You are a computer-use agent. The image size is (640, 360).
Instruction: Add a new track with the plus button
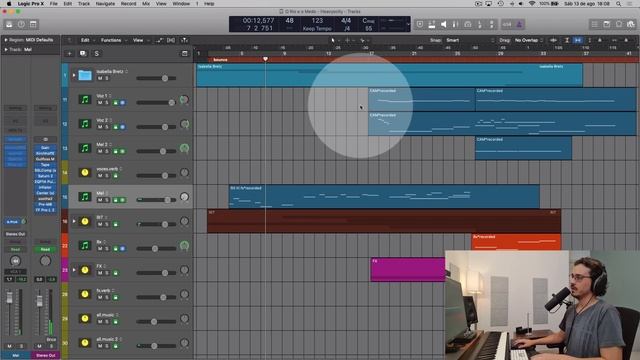click(69, 53)
